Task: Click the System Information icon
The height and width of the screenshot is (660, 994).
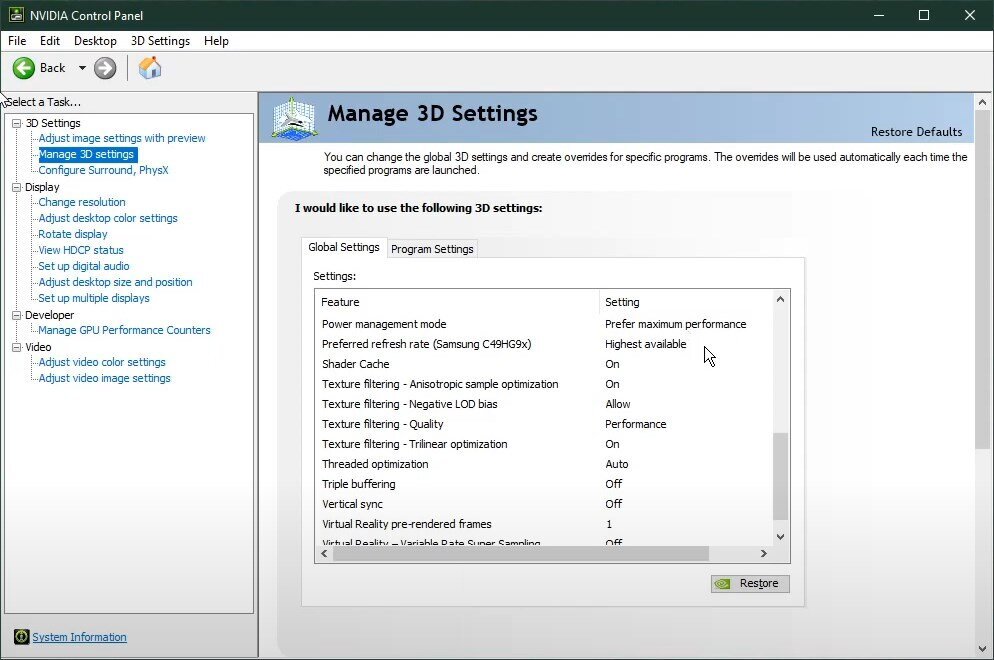Action: 21,637
